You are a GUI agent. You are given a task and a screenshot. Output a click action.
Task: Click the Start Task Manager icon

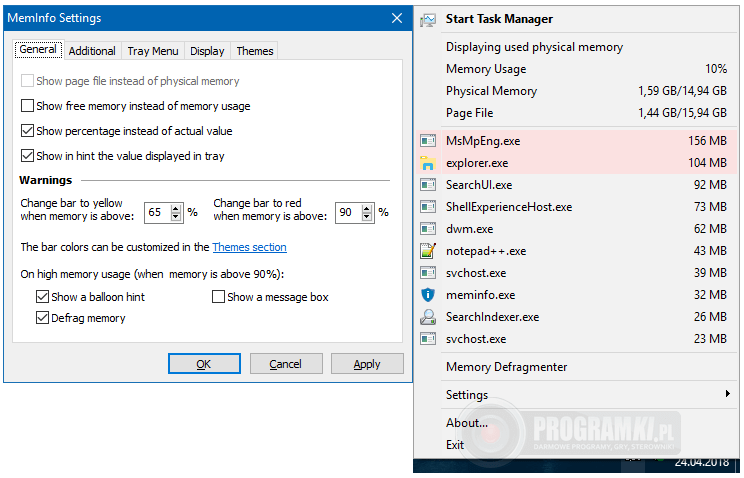tap(428, 19)
